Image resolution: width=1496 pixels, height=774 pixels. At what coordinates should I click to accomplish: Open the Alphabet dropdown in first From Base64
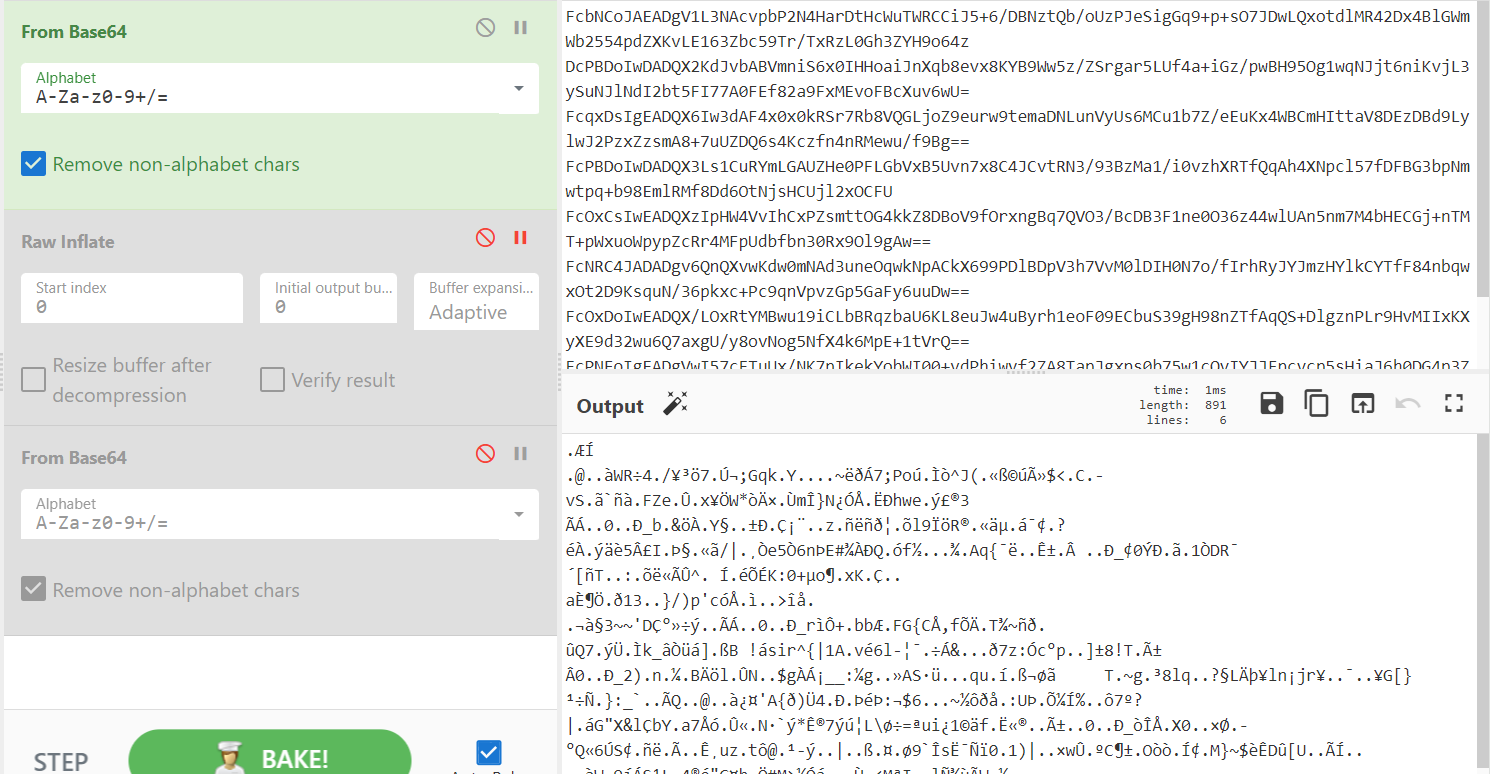click(x=518, y=89)
